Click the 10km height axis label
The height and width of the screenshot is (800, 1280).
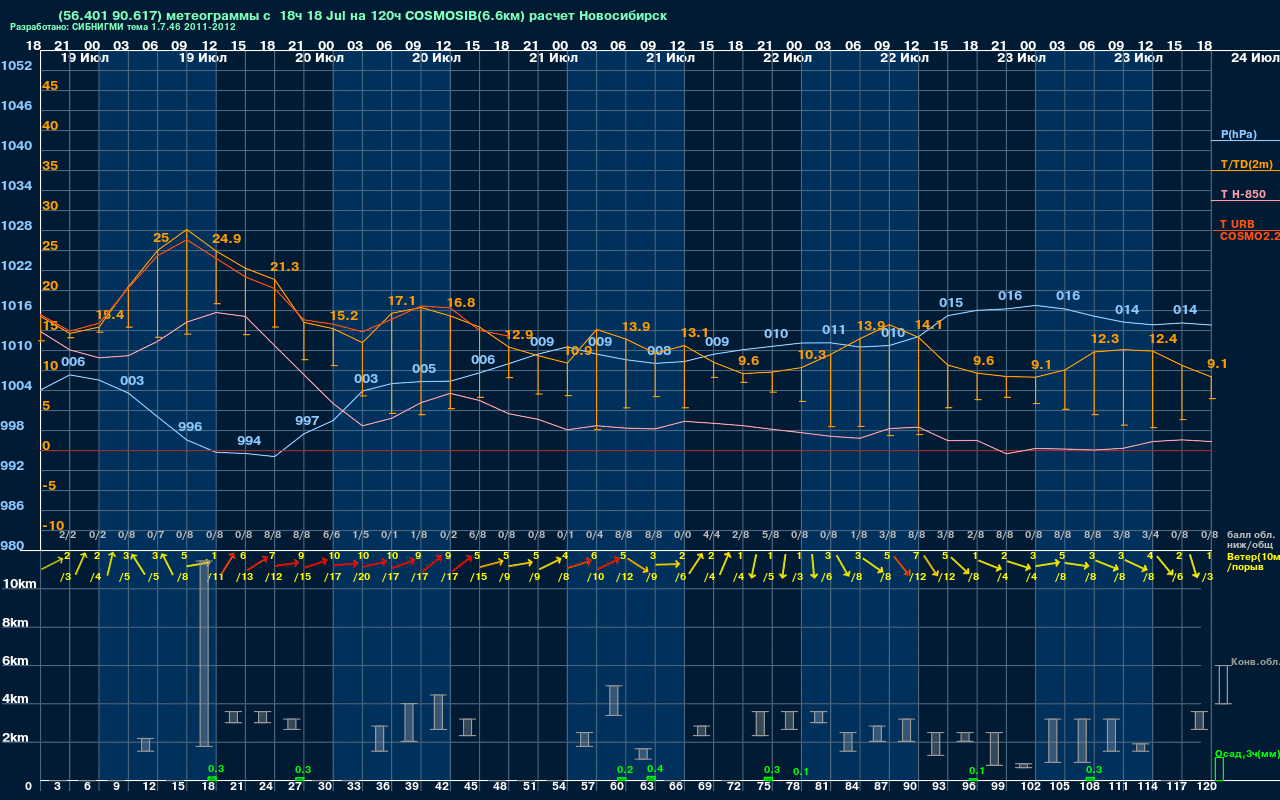tap(19, 583)
